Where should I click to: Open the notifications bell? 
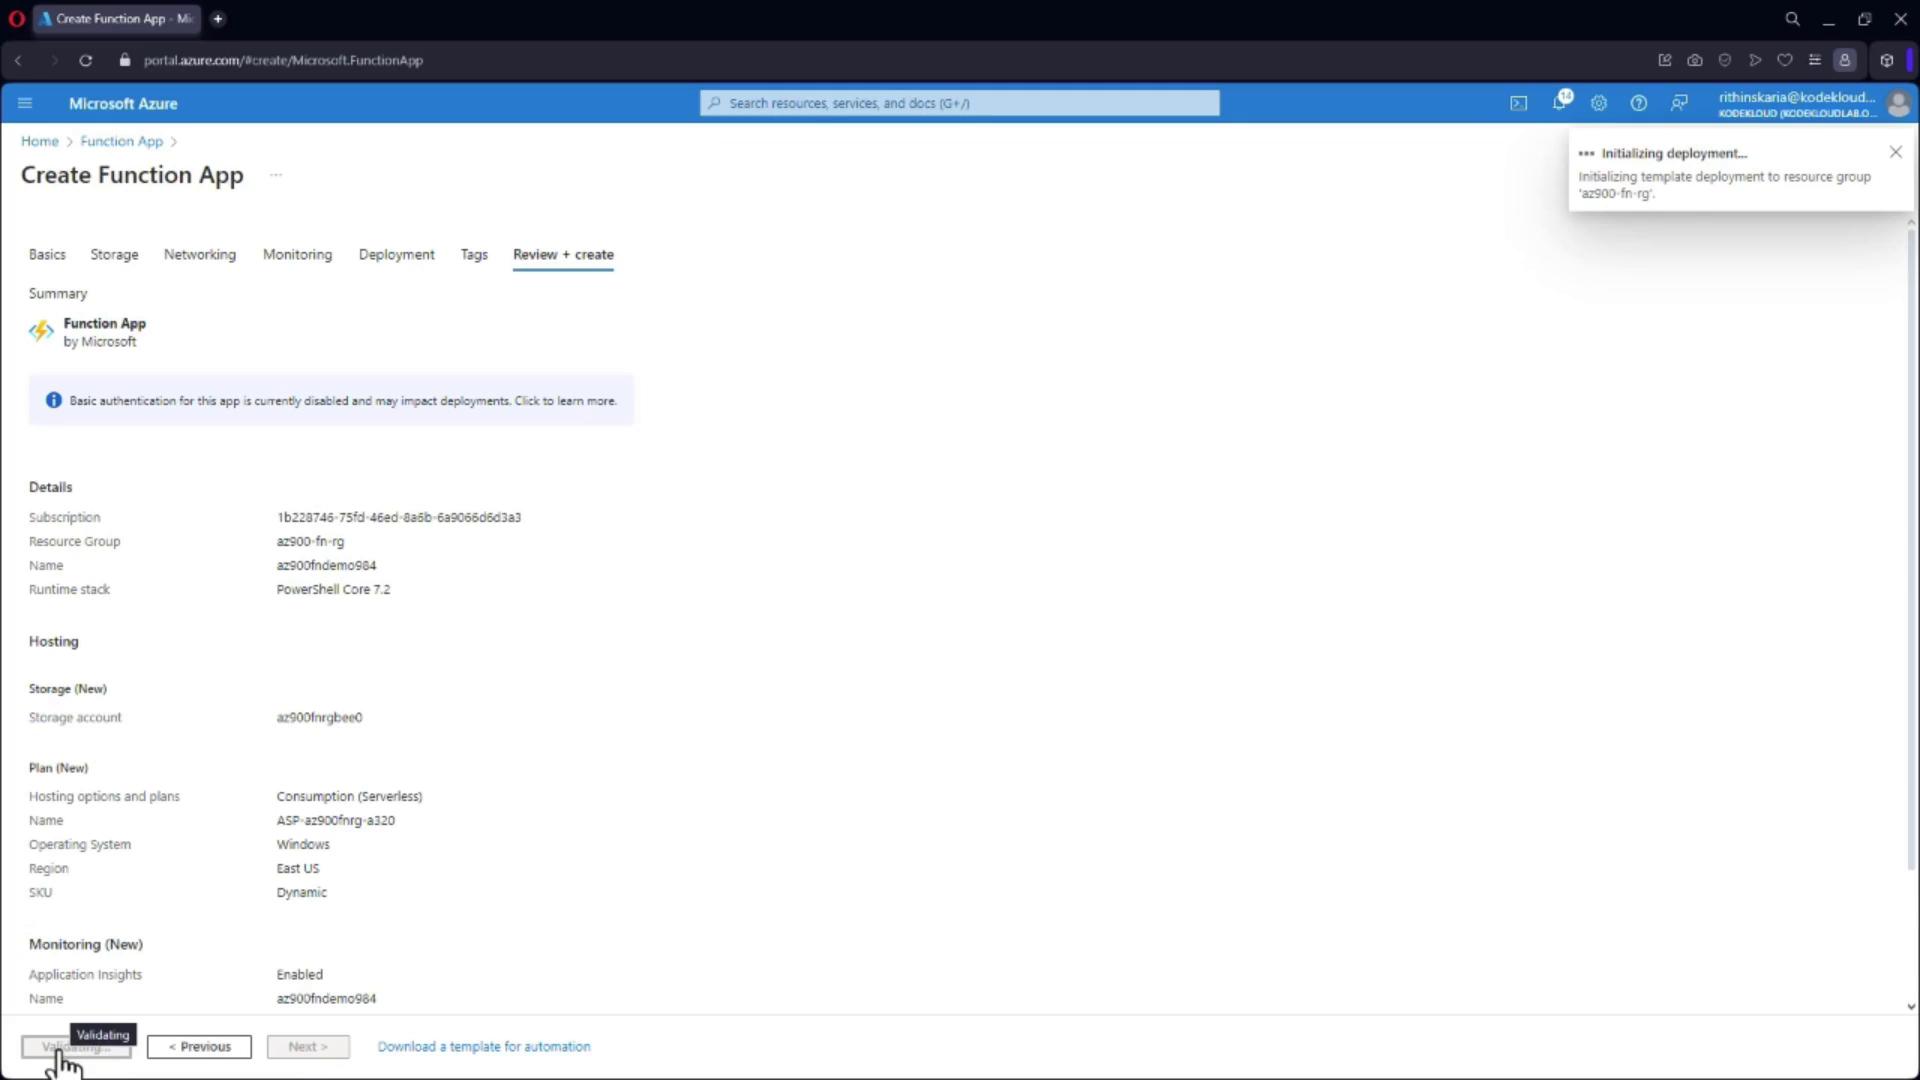(x=1559, y=103)
